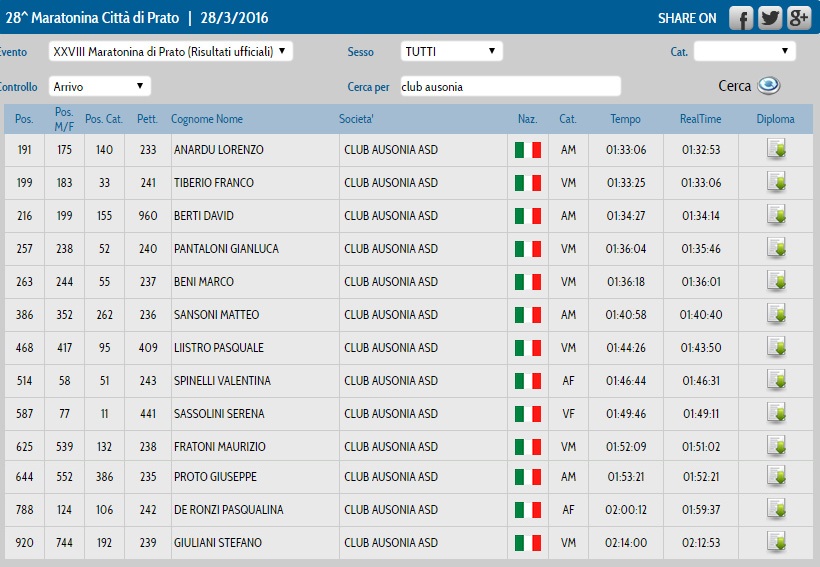This screenshot has height=567, width=820.
Task: Open the Cat. category dropdown
Action: [745, 51]
